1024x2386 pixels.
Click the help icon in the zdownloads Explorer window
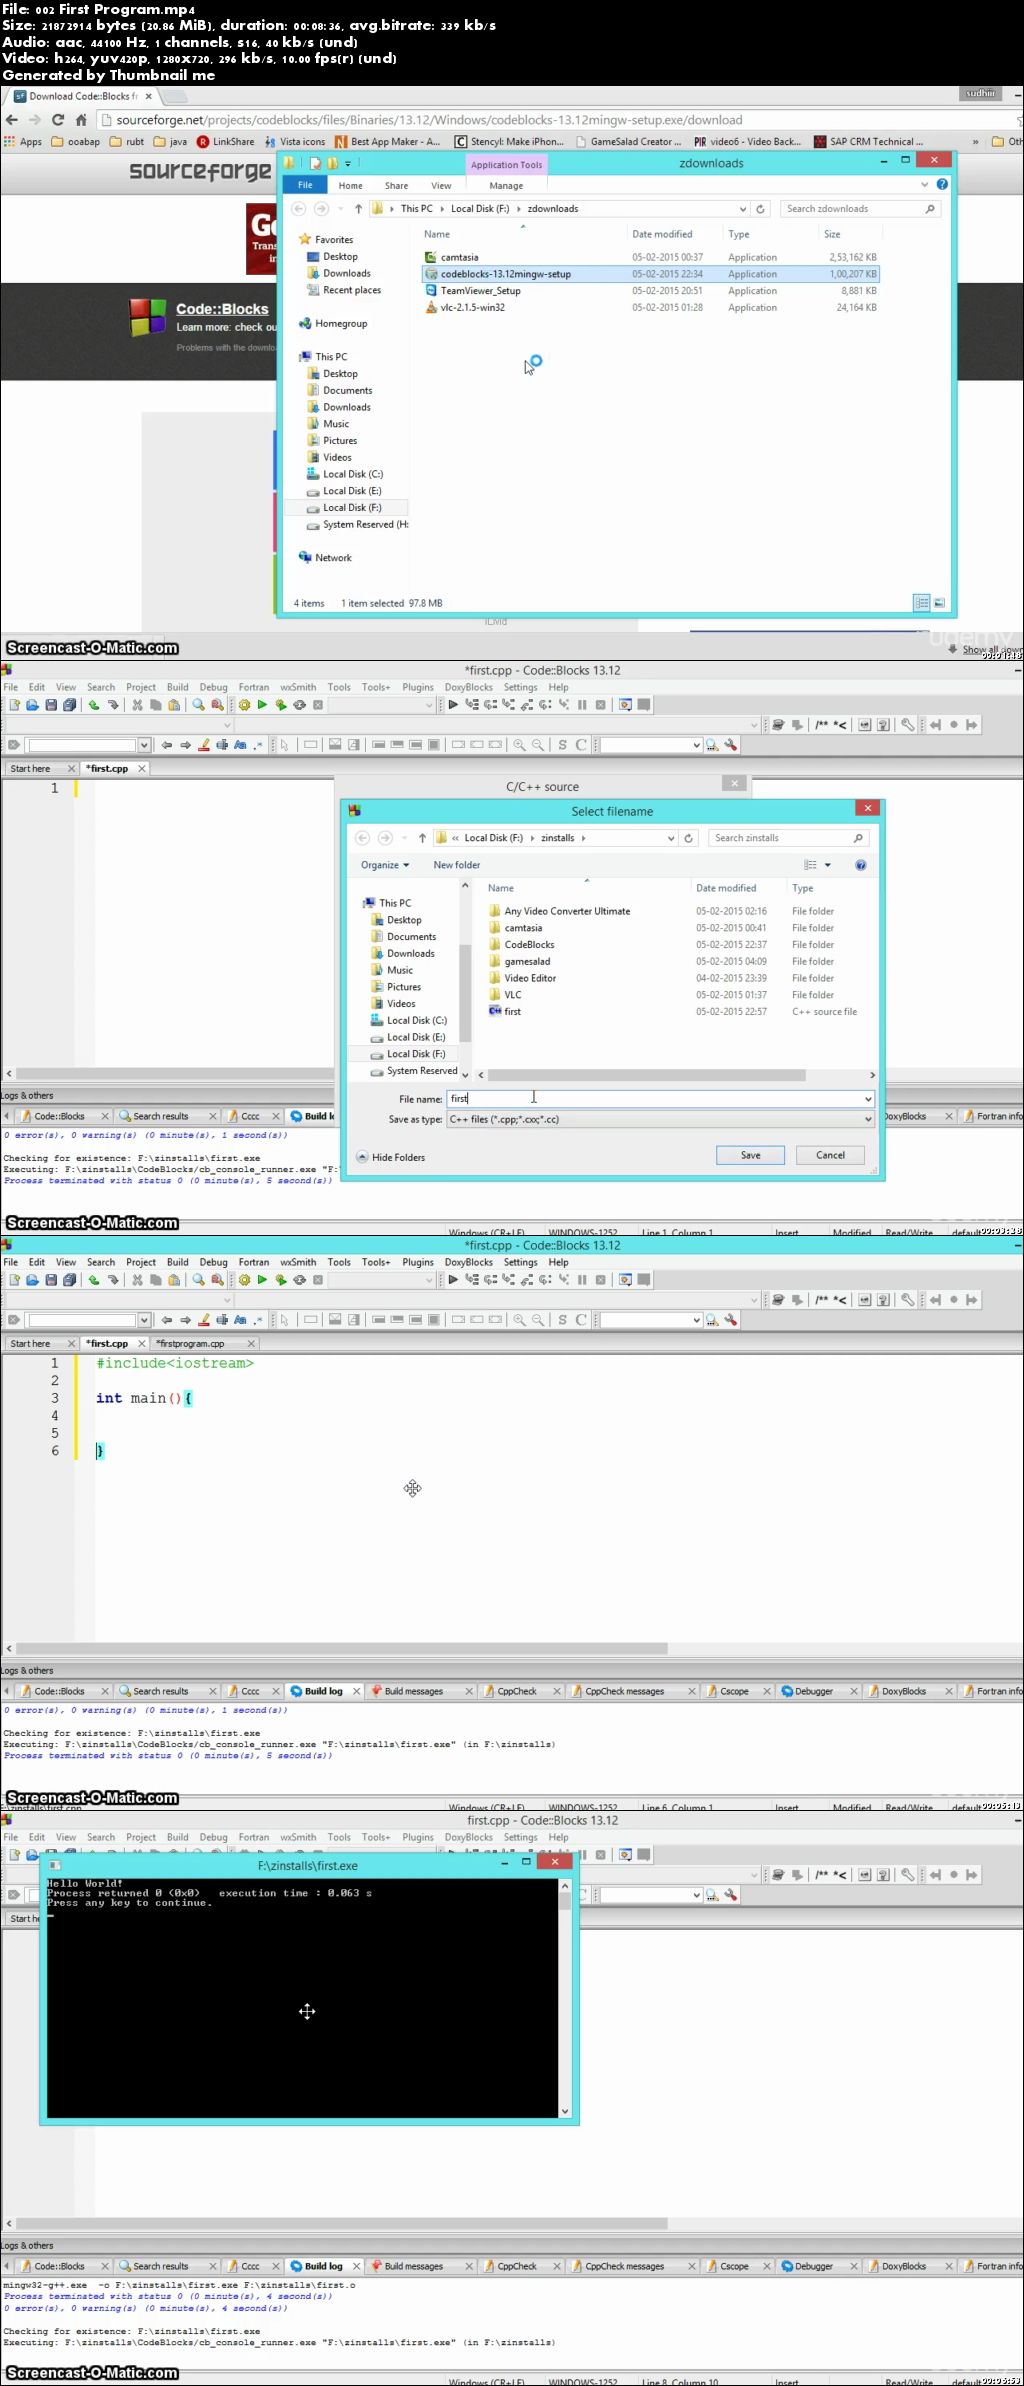coord(942,185)
